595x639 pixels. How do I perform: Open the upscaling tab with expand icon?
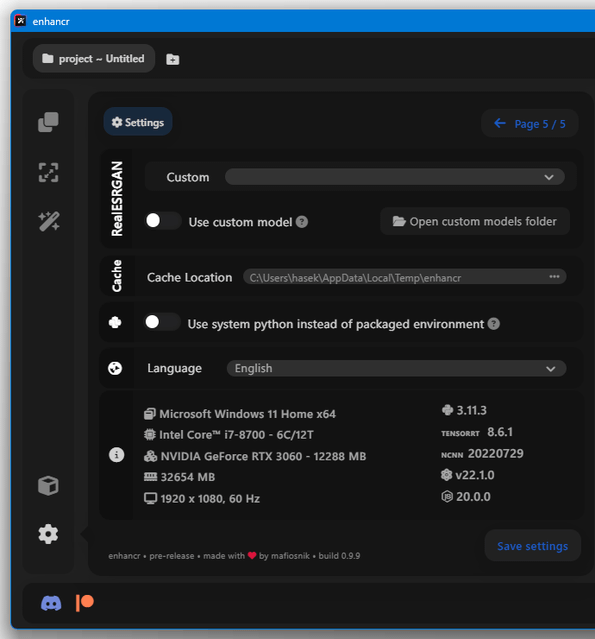pos(48,172)
